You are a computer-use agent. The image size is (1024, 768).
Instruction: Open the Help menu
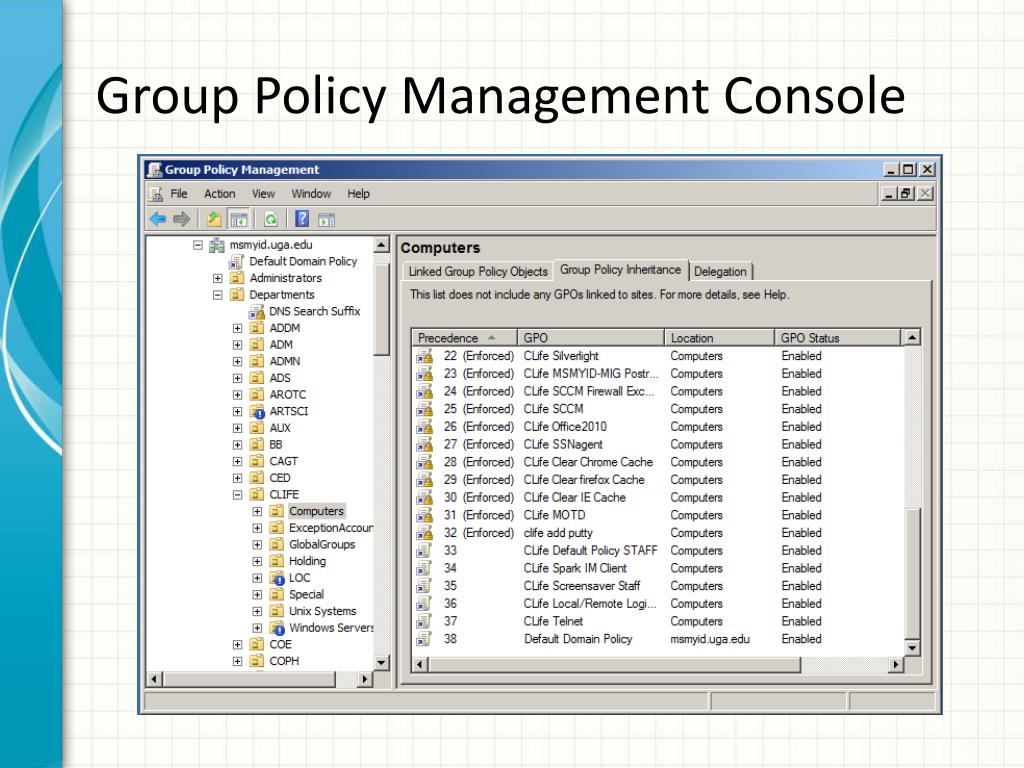[359, 194]
